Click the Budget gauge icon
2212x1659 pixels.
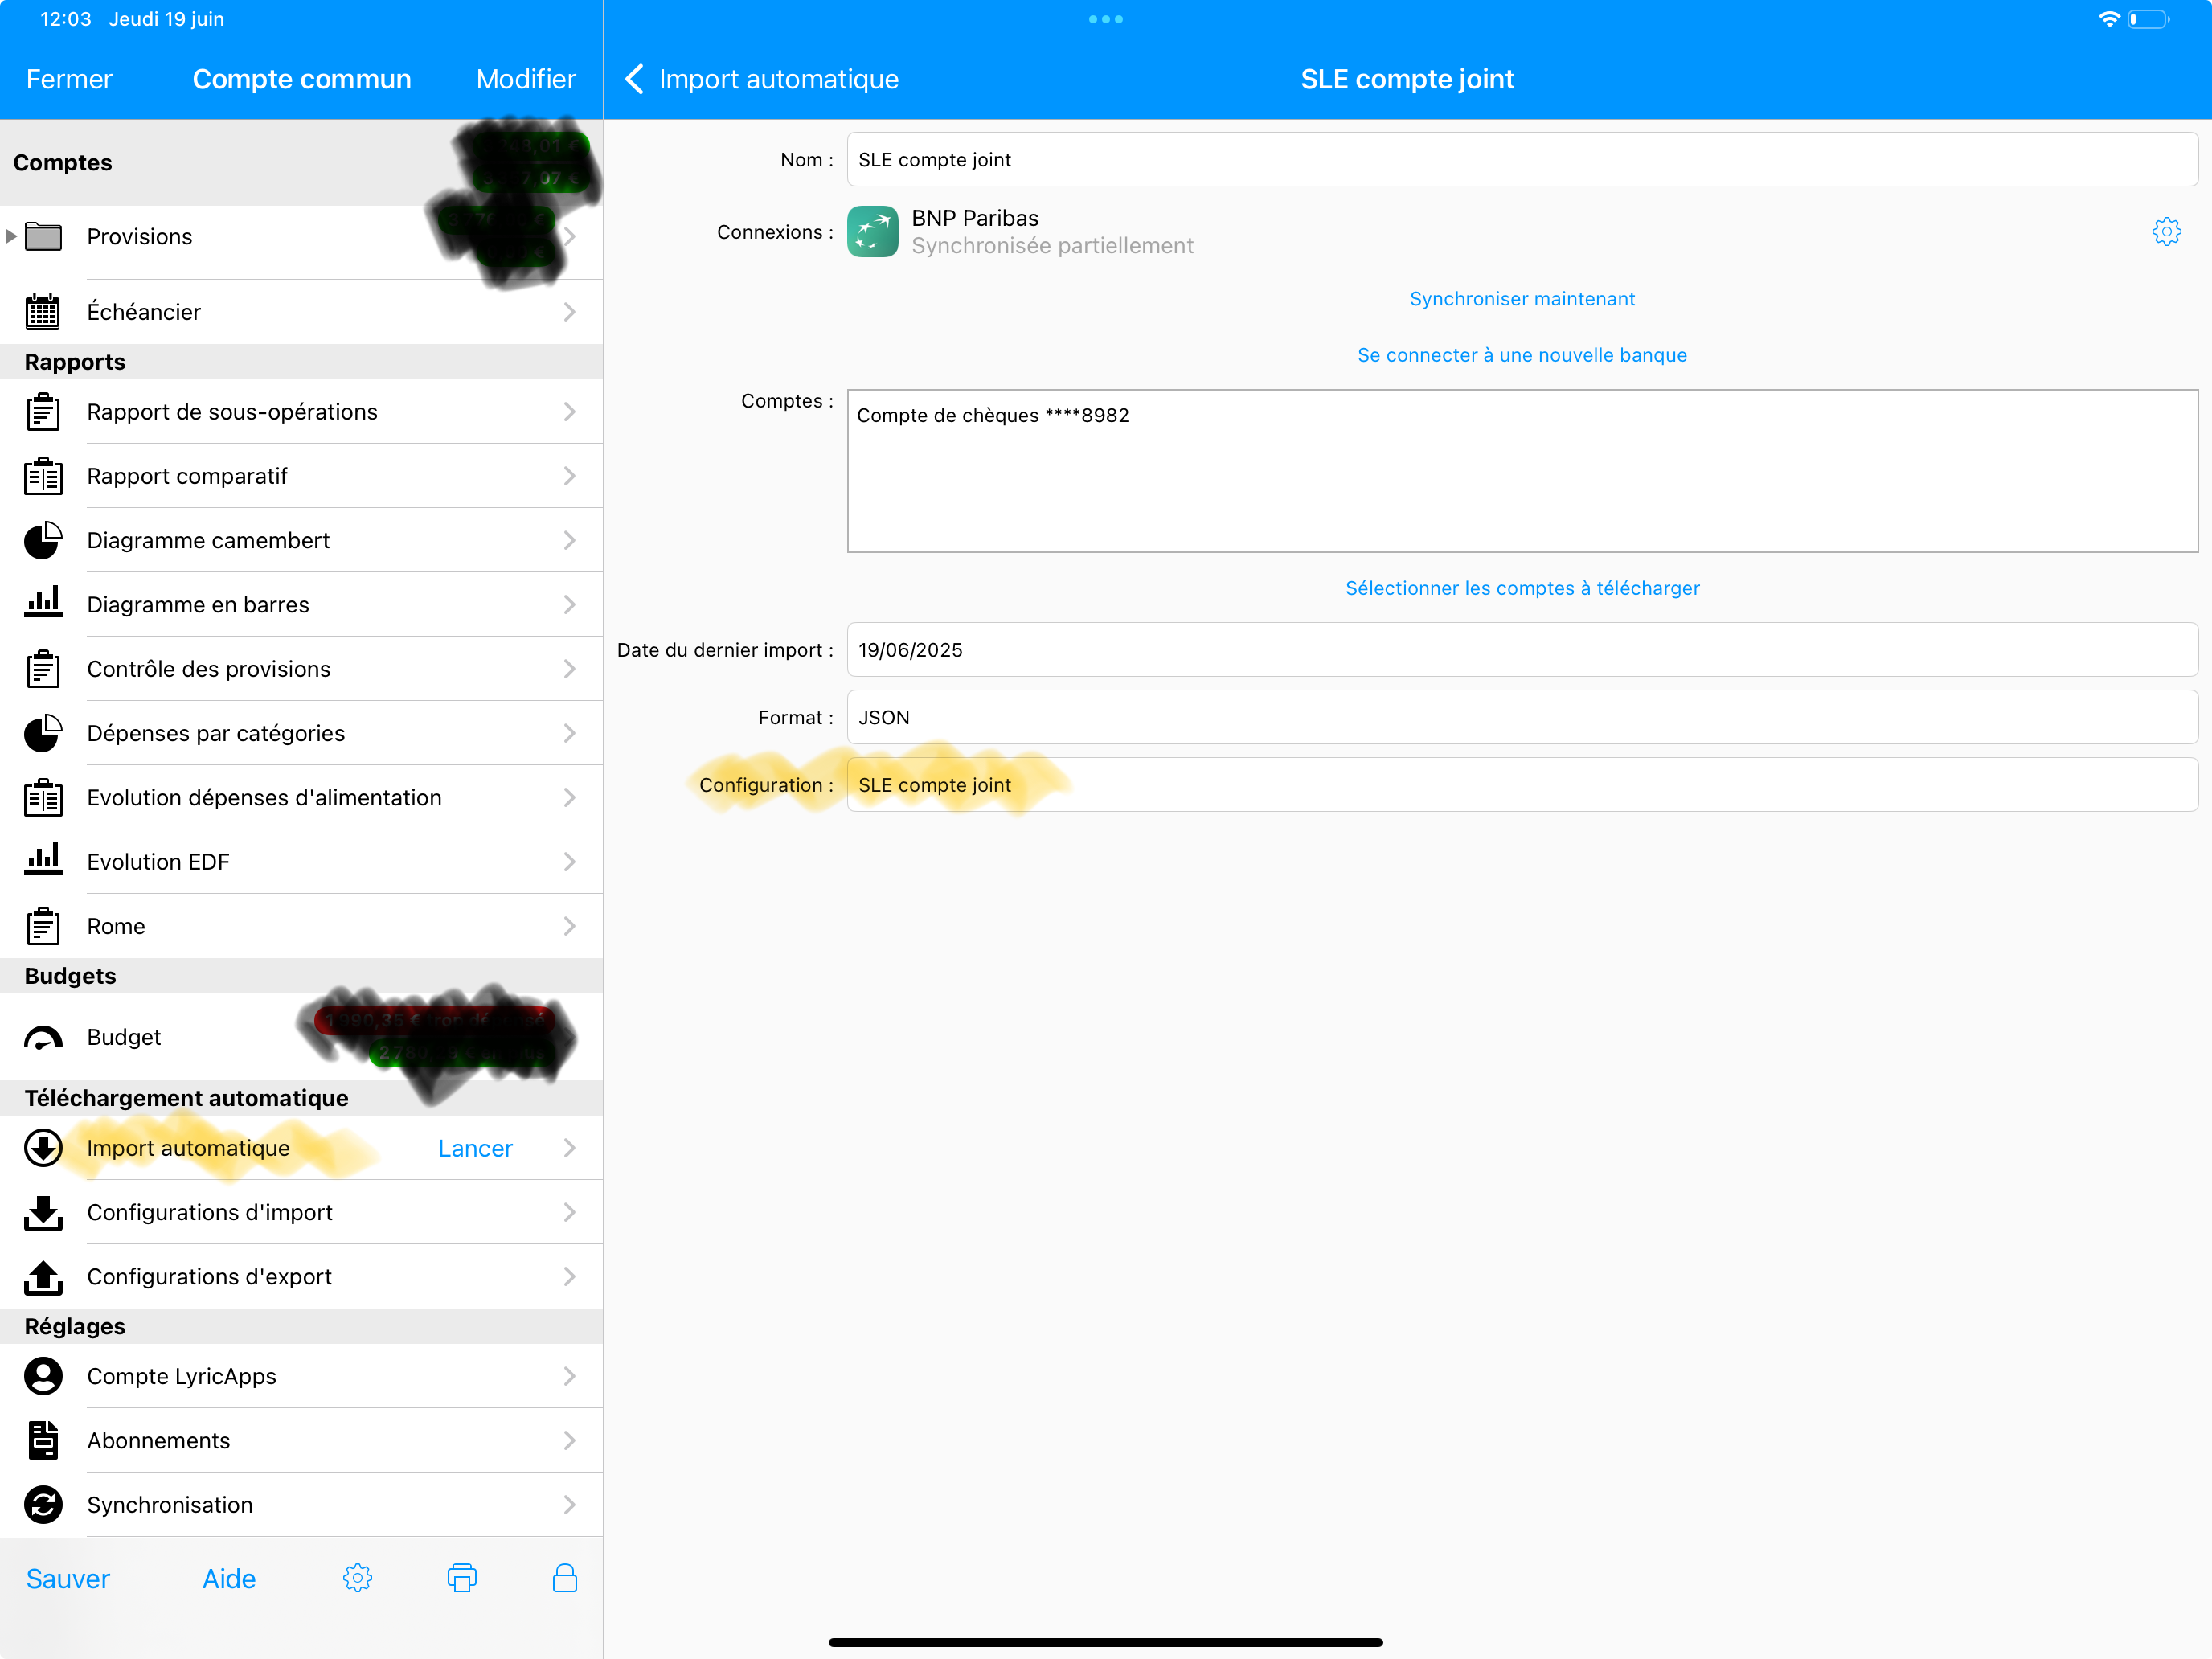[x=43, y=1038]
